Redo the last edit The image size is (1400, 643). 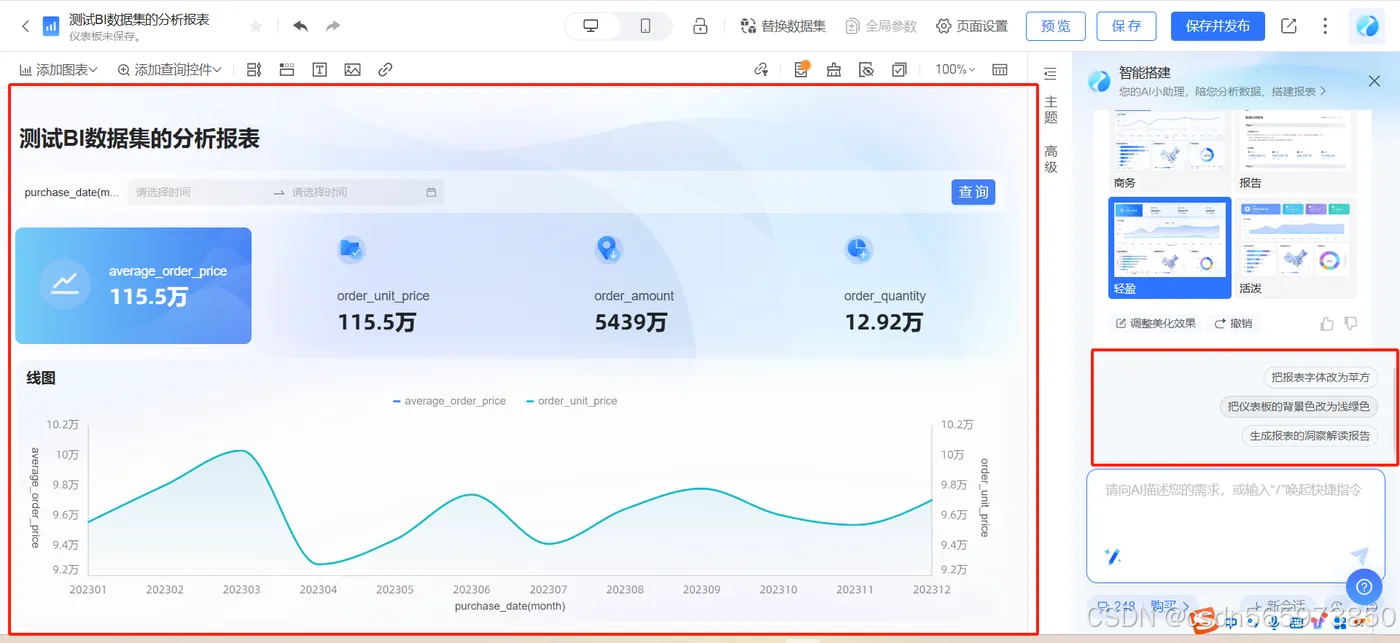(x=333, y=26)
